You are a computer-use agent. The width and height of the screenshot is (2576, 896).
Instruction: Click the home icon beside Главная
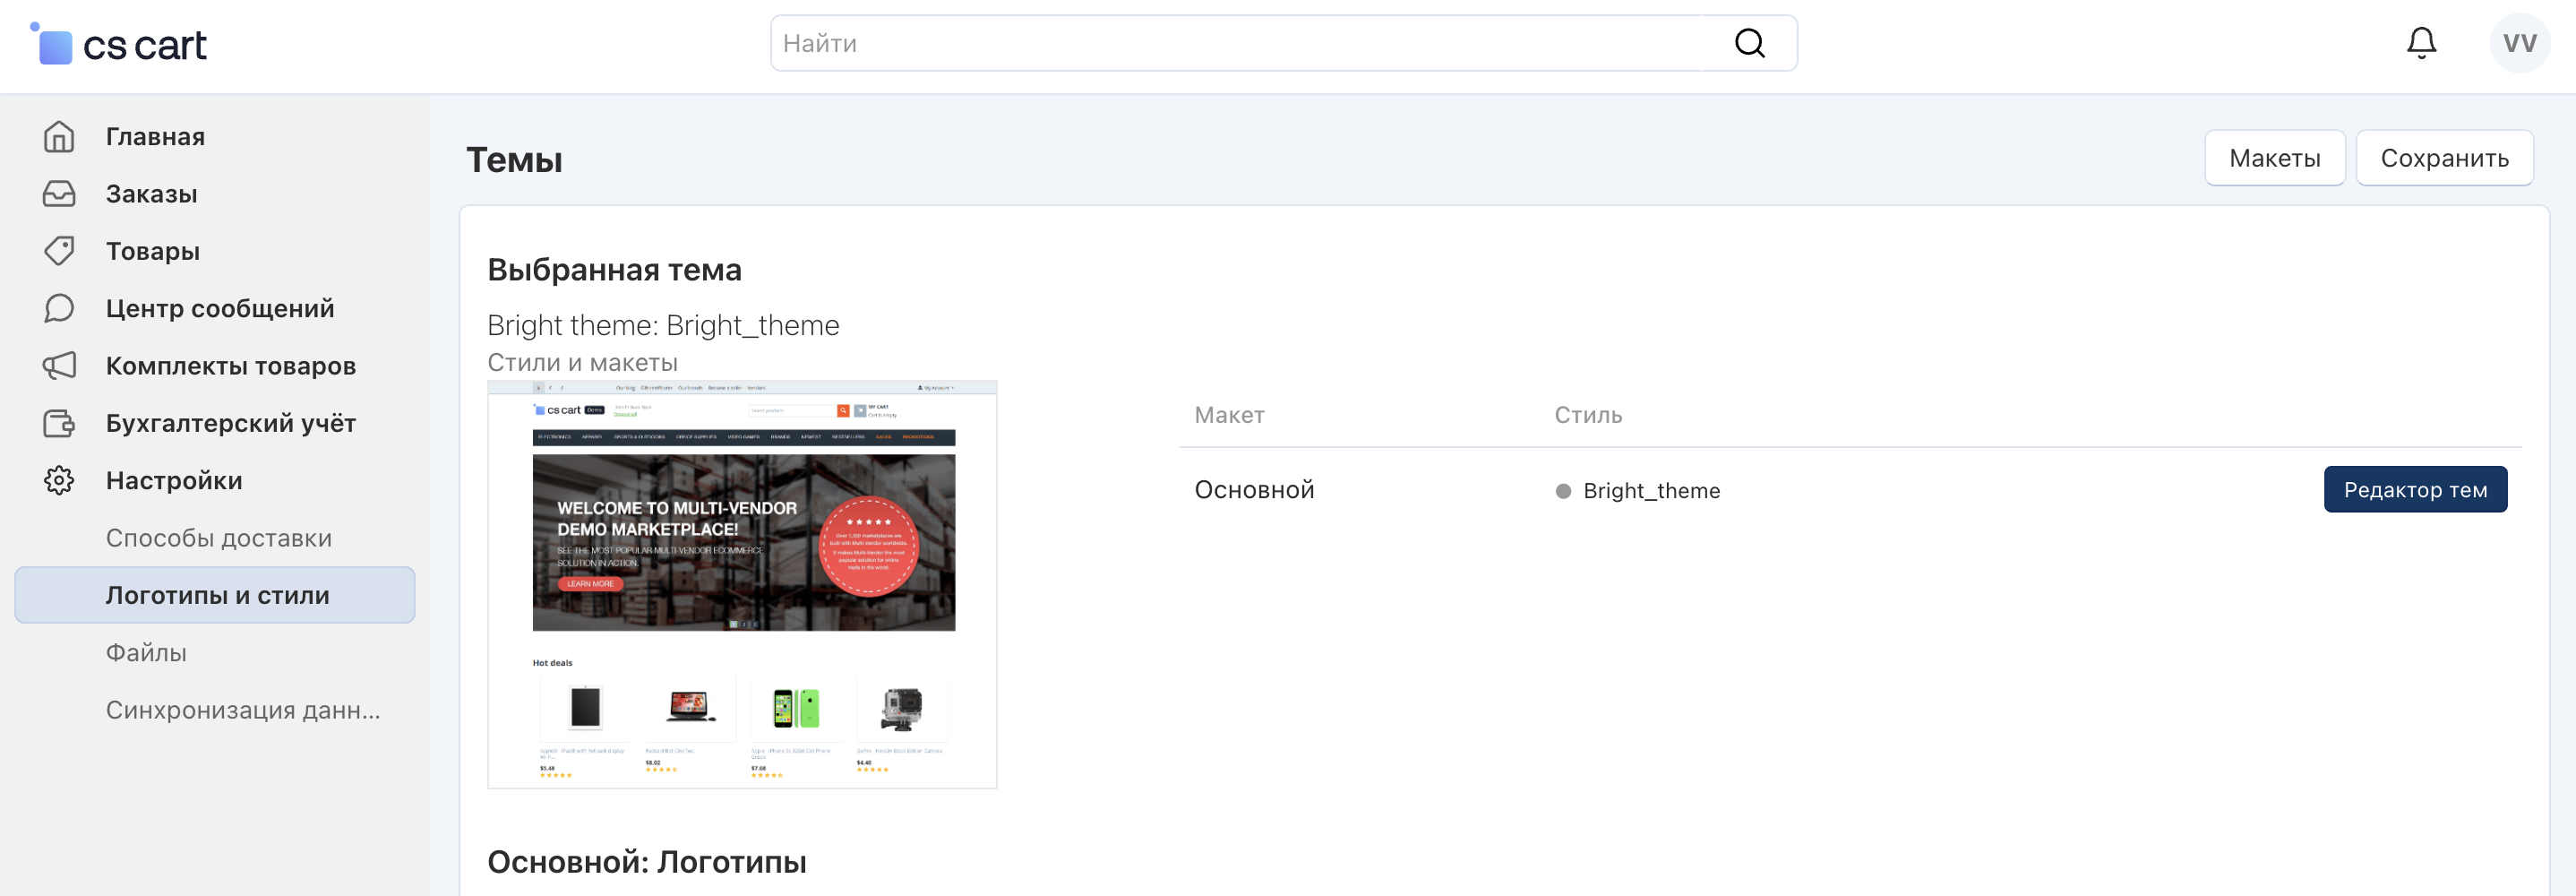point(59,137)
